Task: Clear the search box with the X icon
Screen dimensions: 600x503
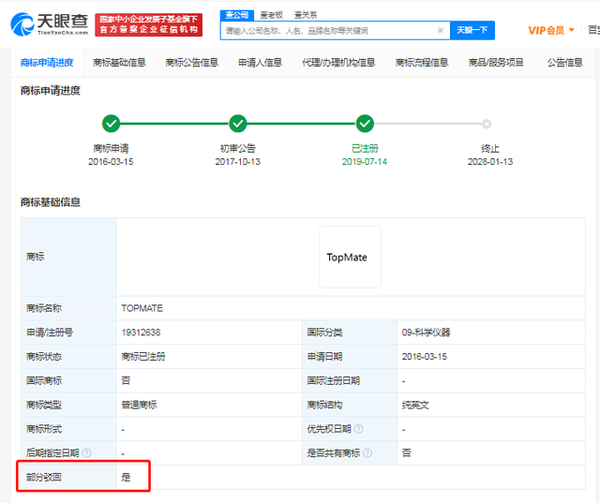Action: pos(440,30)
